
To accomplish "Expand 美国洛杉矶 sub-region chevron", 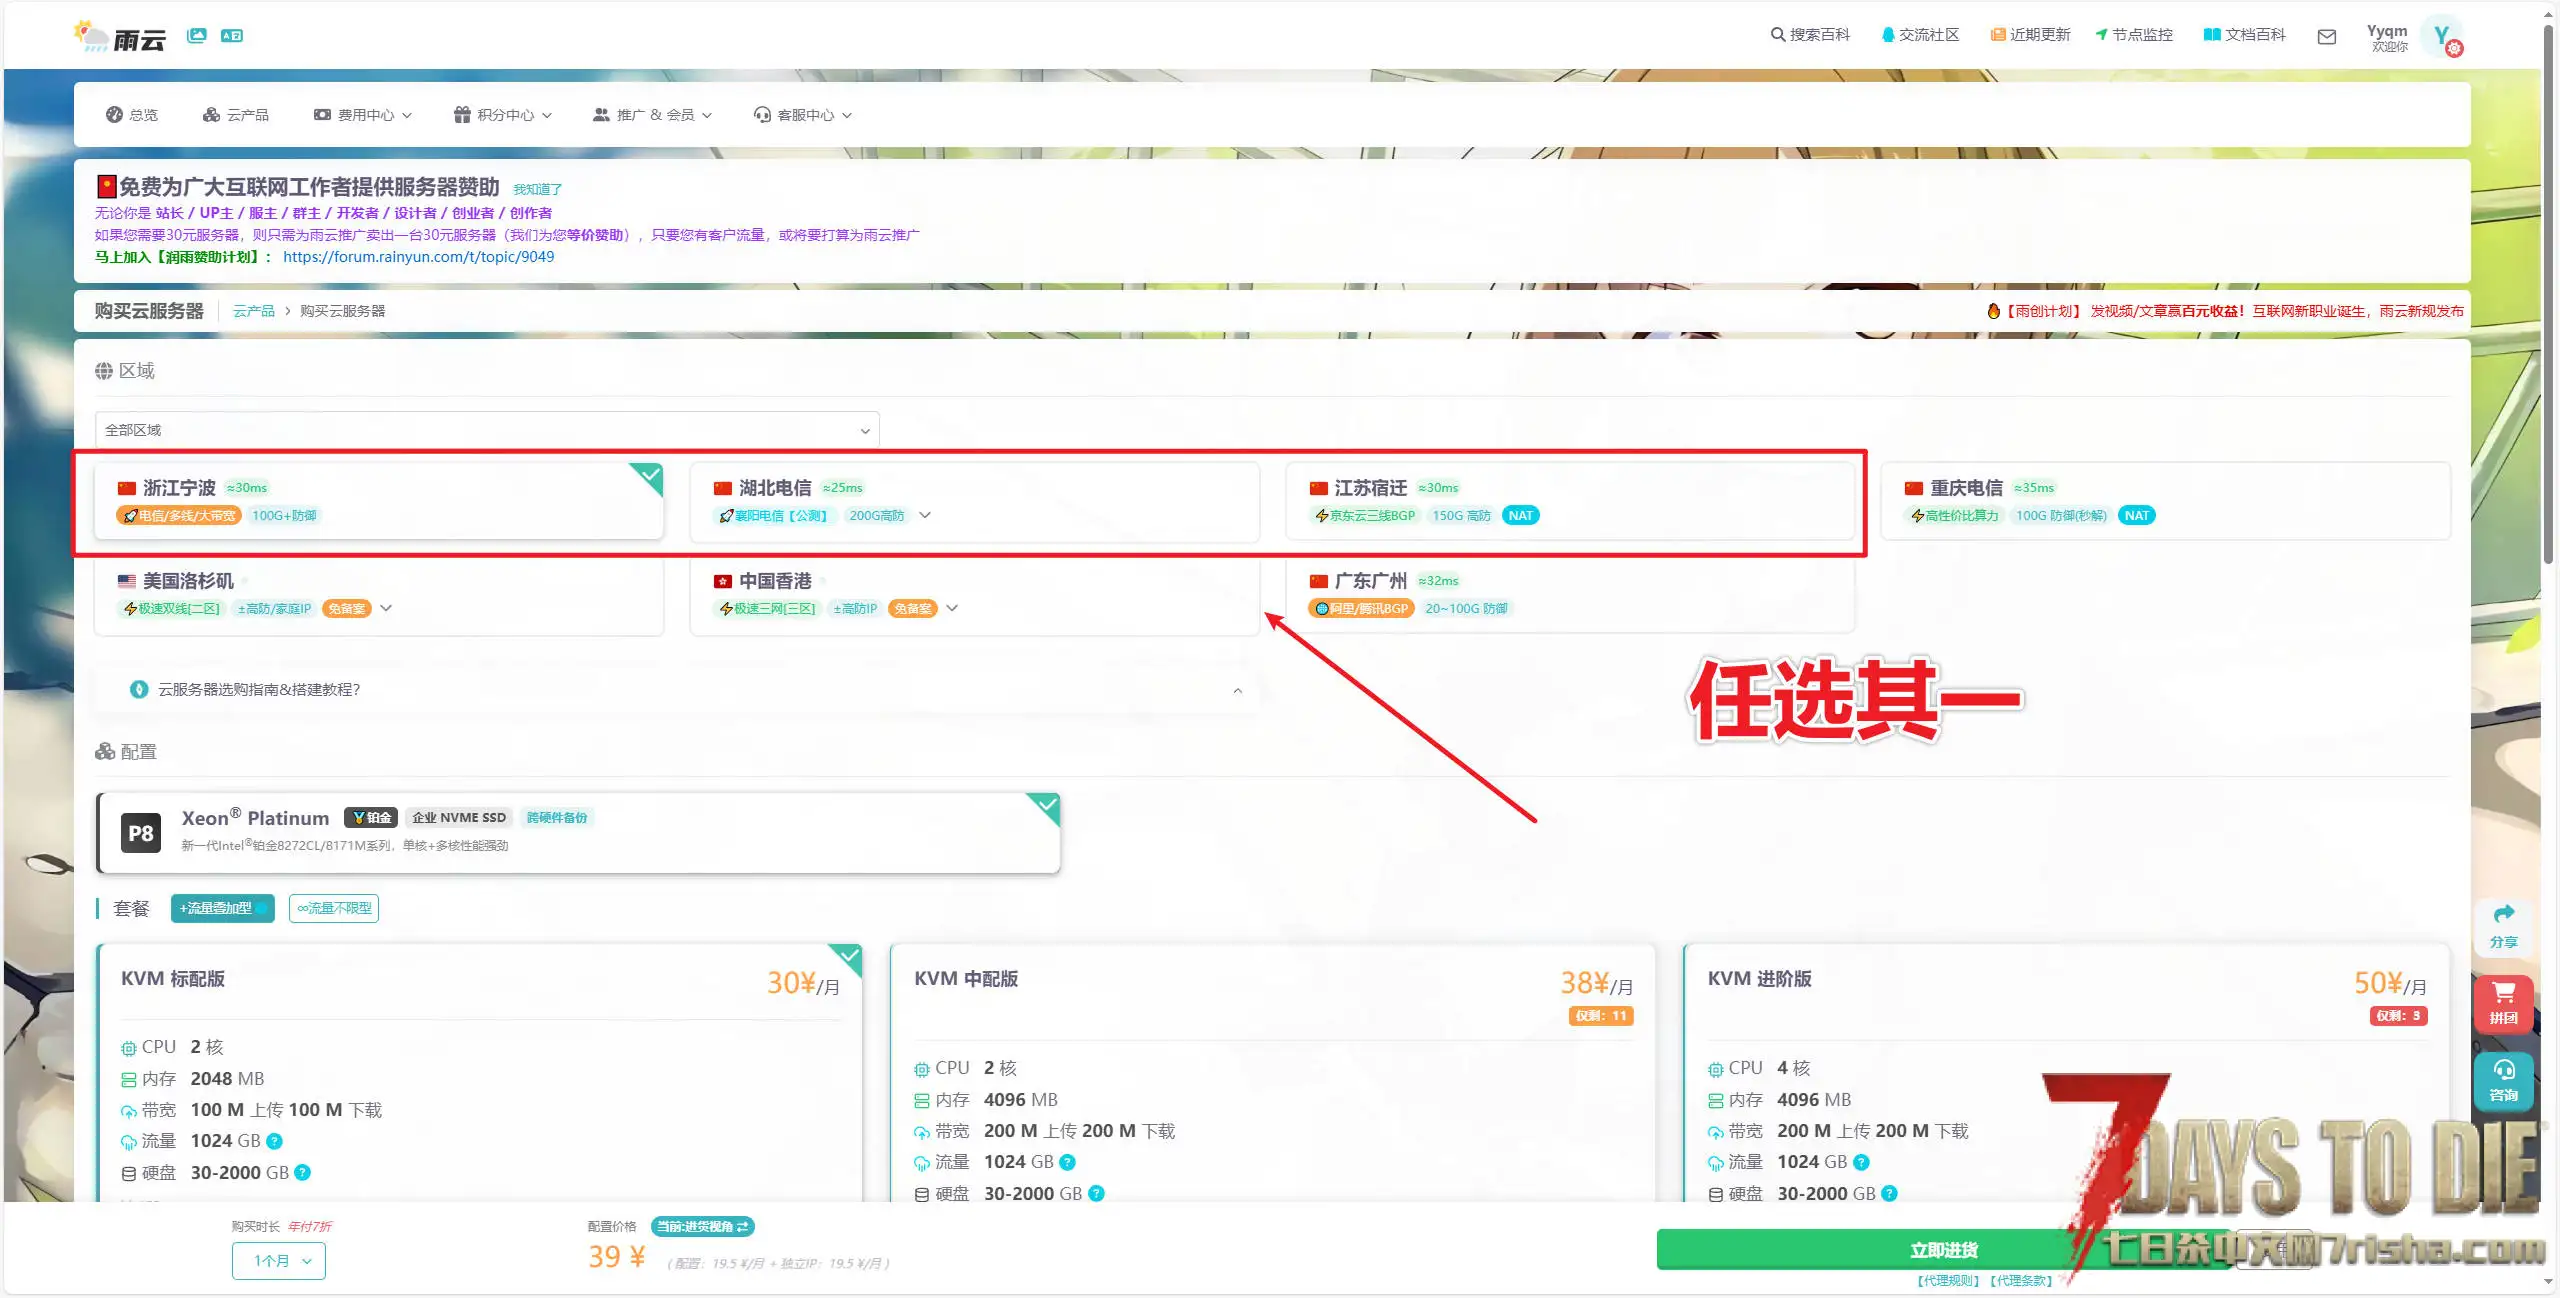I will 386,609.
